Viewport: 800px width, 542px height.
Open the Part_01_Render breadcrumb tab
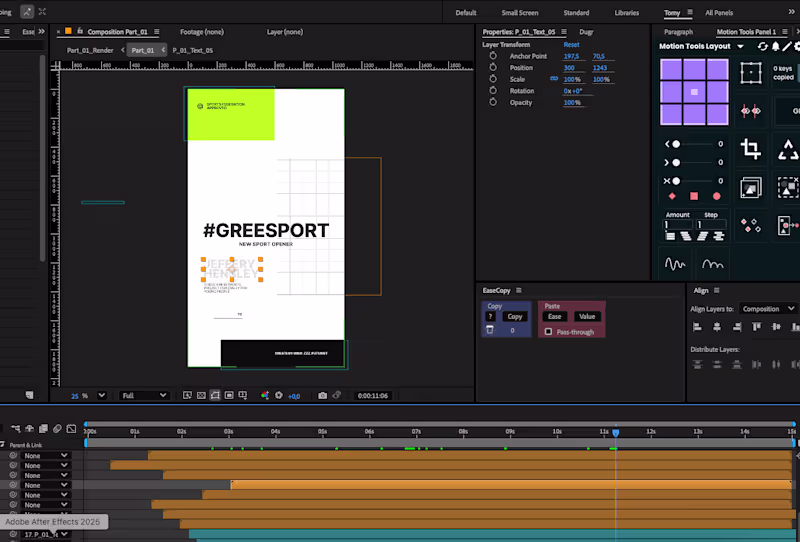click(90, 50)
